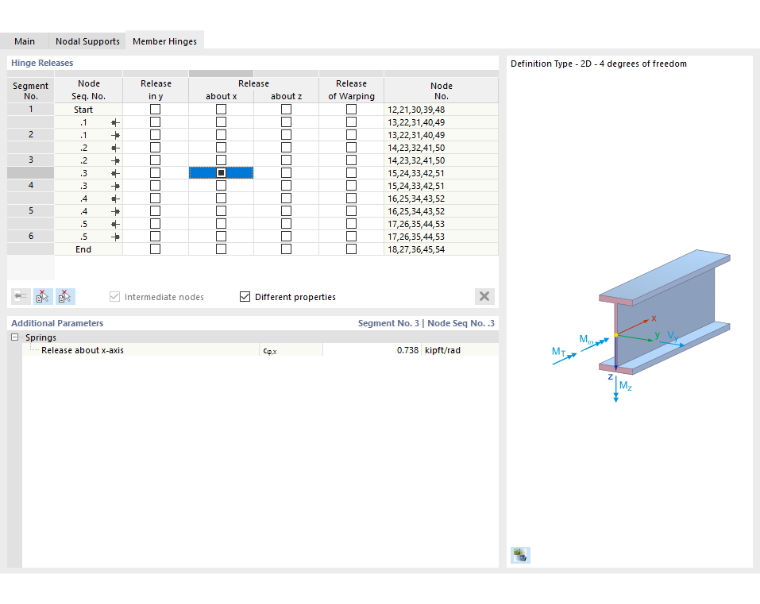Select the Member Hinges tab
Image resolution: width=760 pixels, height=604 pixels.
click(165, 41)
